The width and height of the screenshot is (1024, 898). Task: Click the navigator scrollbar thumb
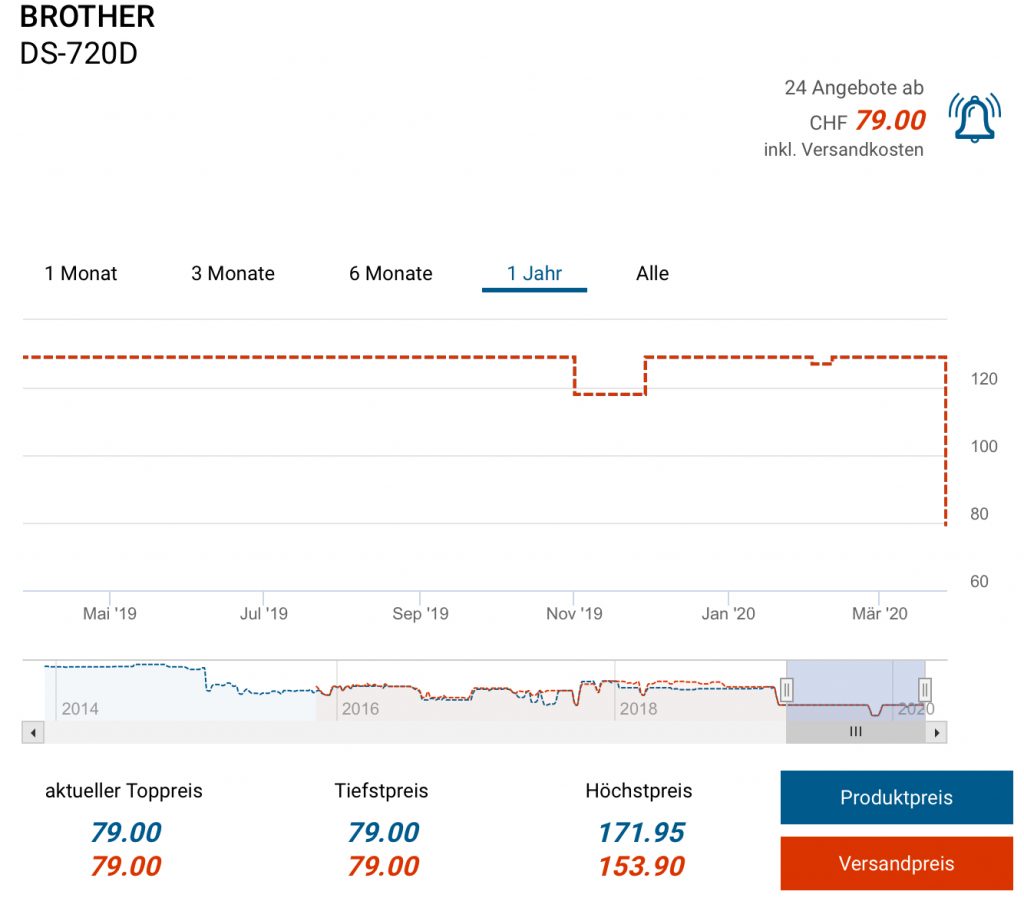(x=855, y=733)
